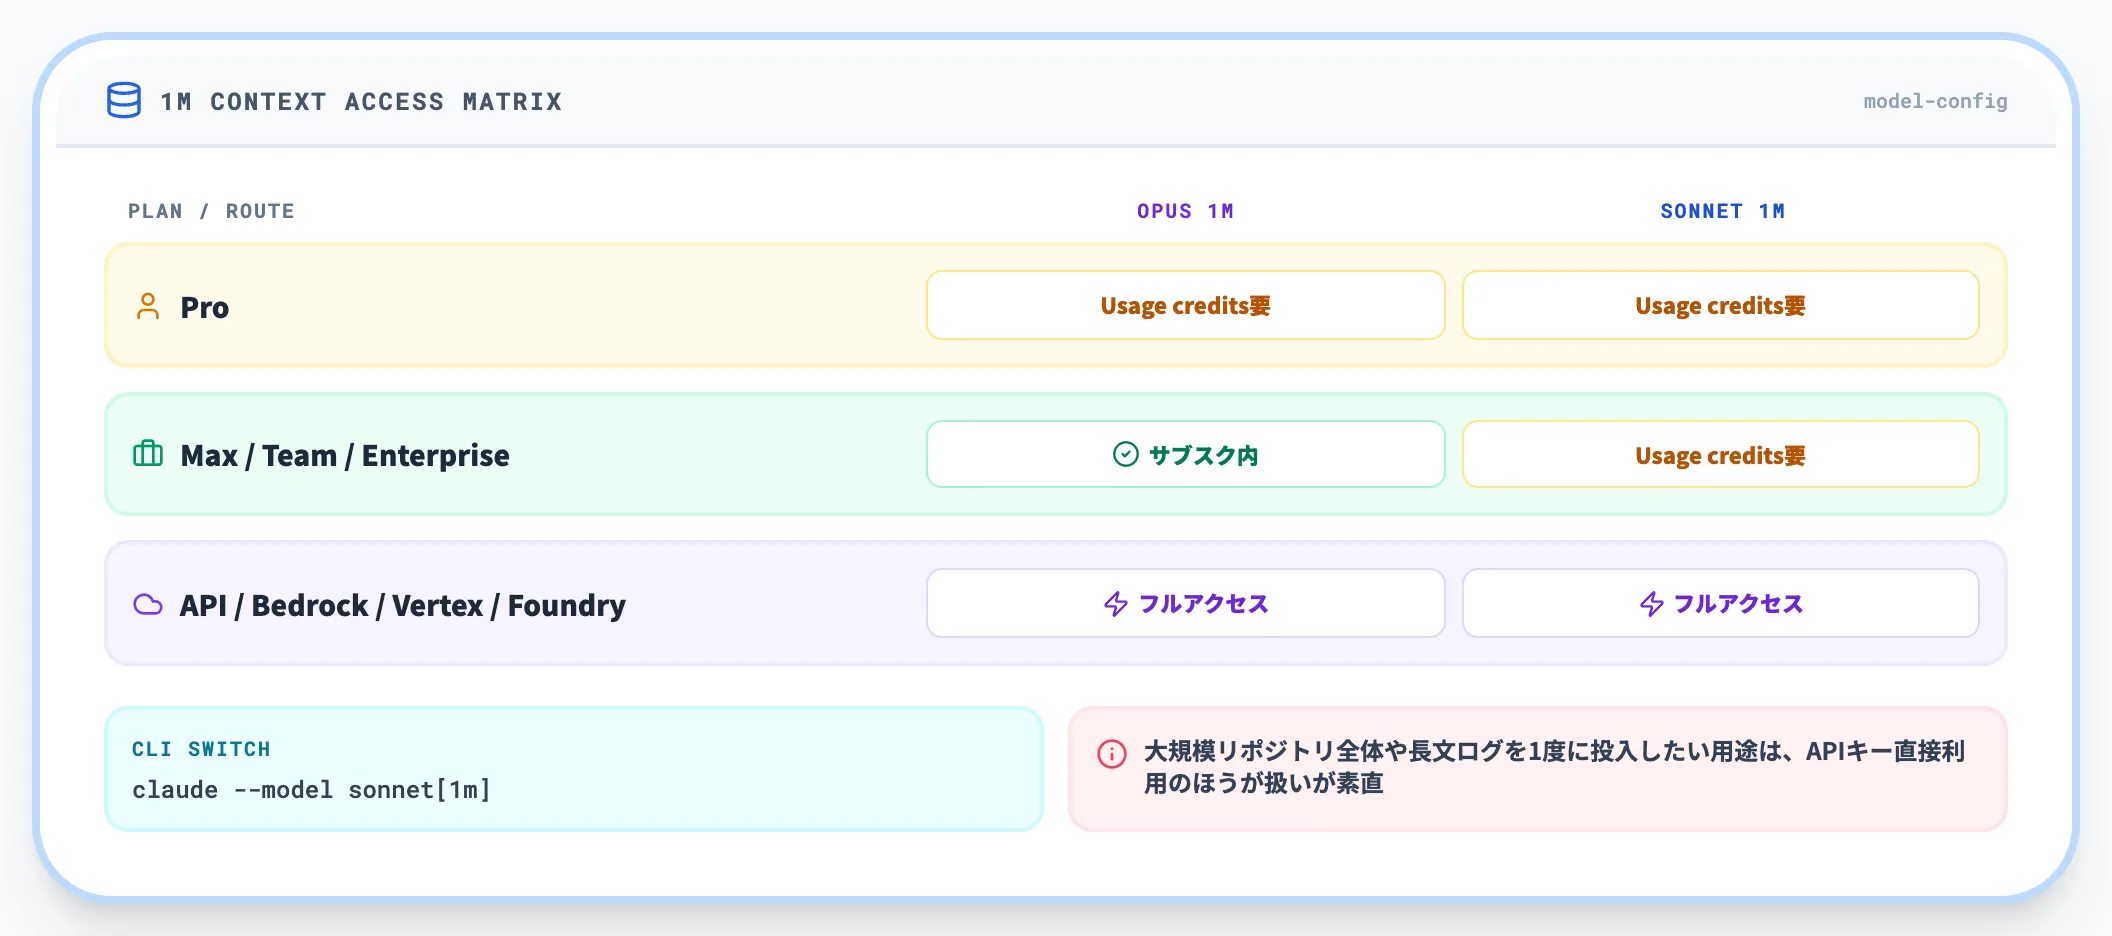Click the lightning icon in Sonnet フルアクセス badge
The width and height of the screenshot is (2112, 936).
click(1652, 604)
